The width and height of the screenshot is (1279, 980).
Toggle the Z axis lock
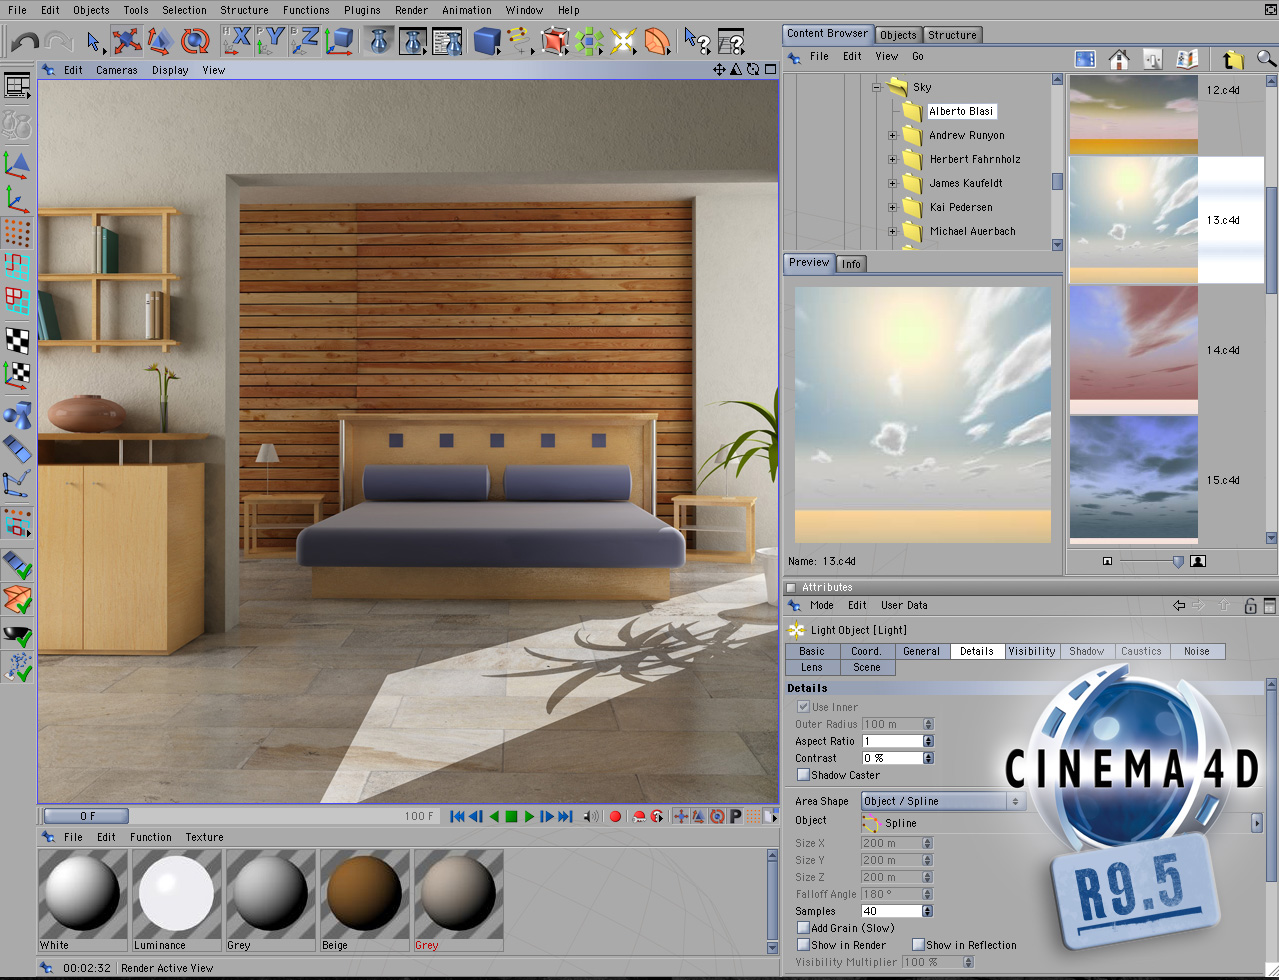click(305, 41)
